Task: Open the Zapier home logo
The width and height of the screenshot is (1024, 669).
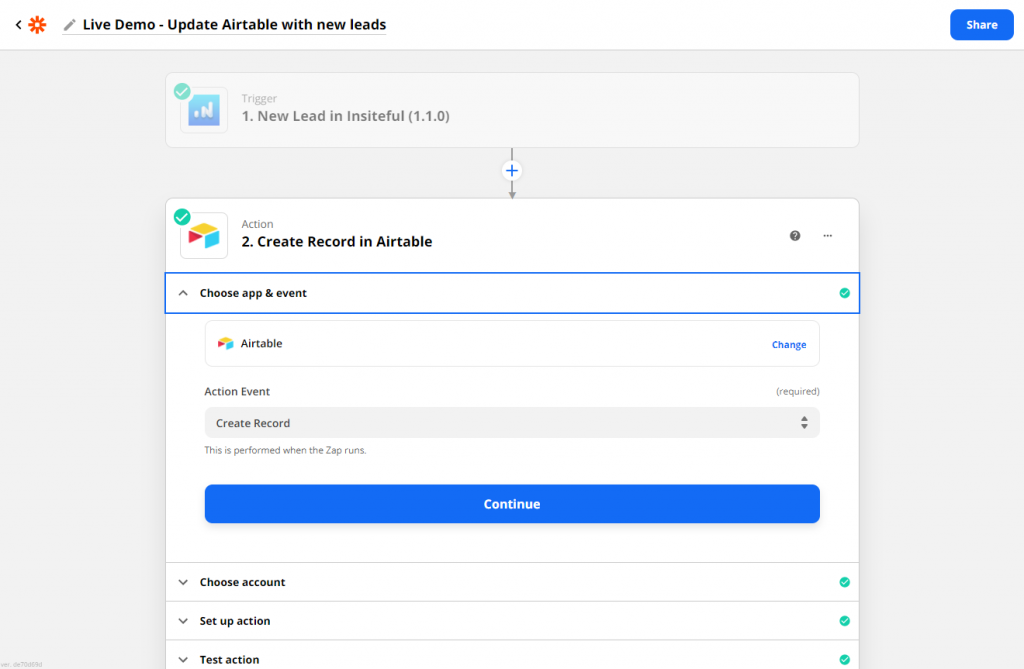Action: [37, 25]
